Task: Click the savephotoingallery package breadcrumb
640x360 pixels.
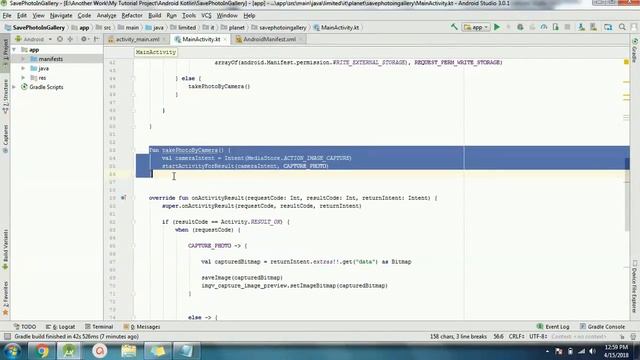Action: click(282, 27)
